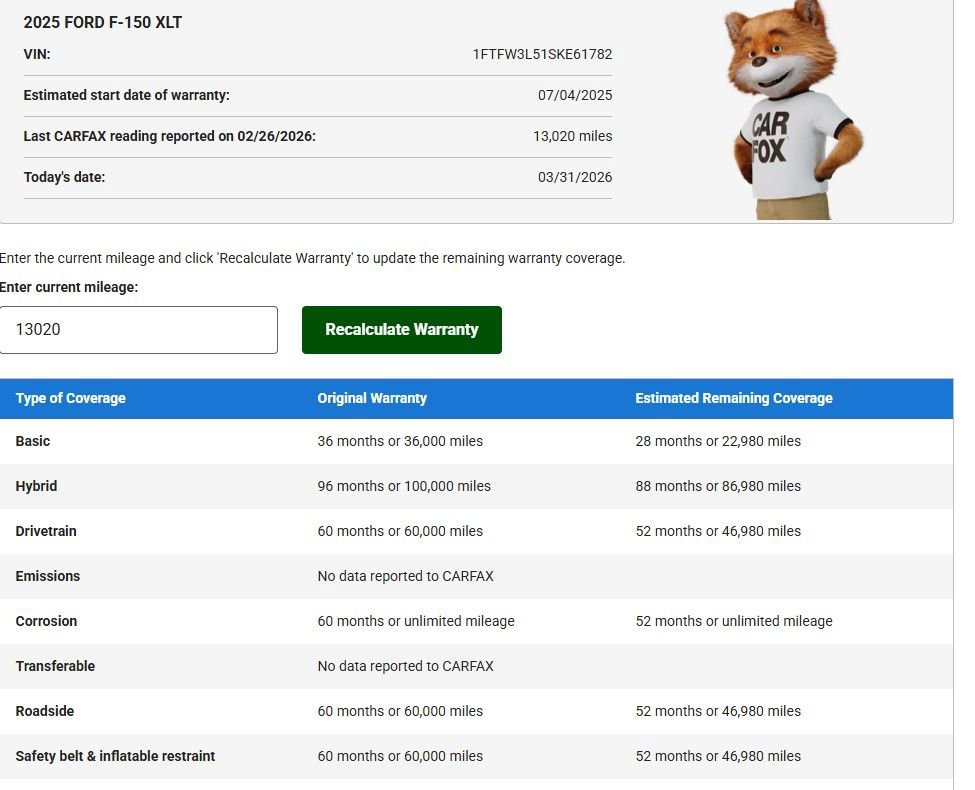Viewport: 975px width, 790px height.
Task: Click the VIN number 1FTFW3L51SKE61782
Action: pos(542,55)
